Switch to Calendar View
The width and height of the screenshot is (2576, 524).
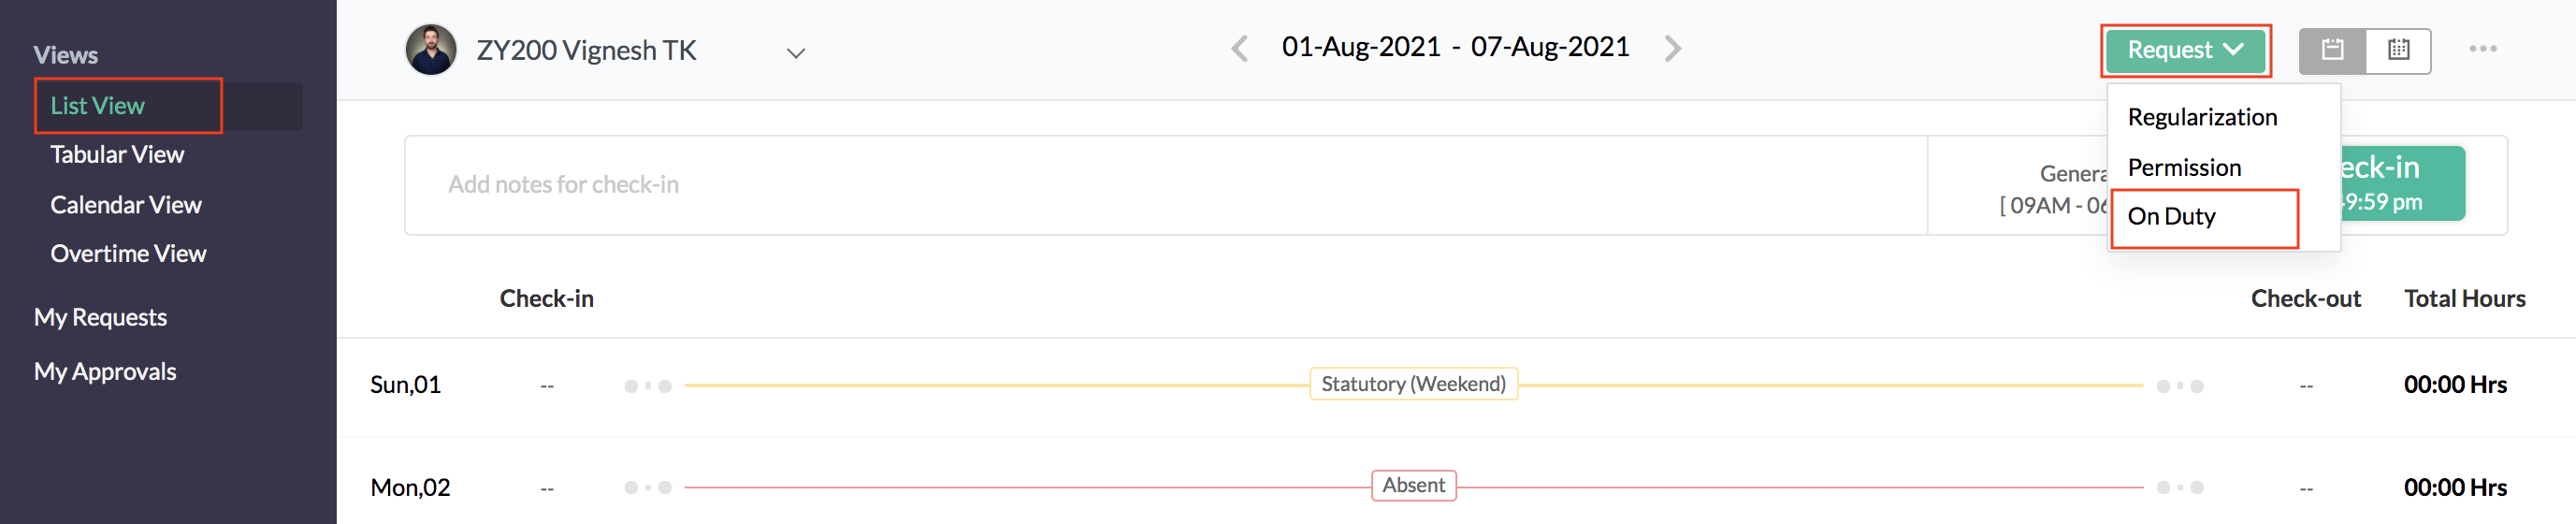tap(126, 205)
